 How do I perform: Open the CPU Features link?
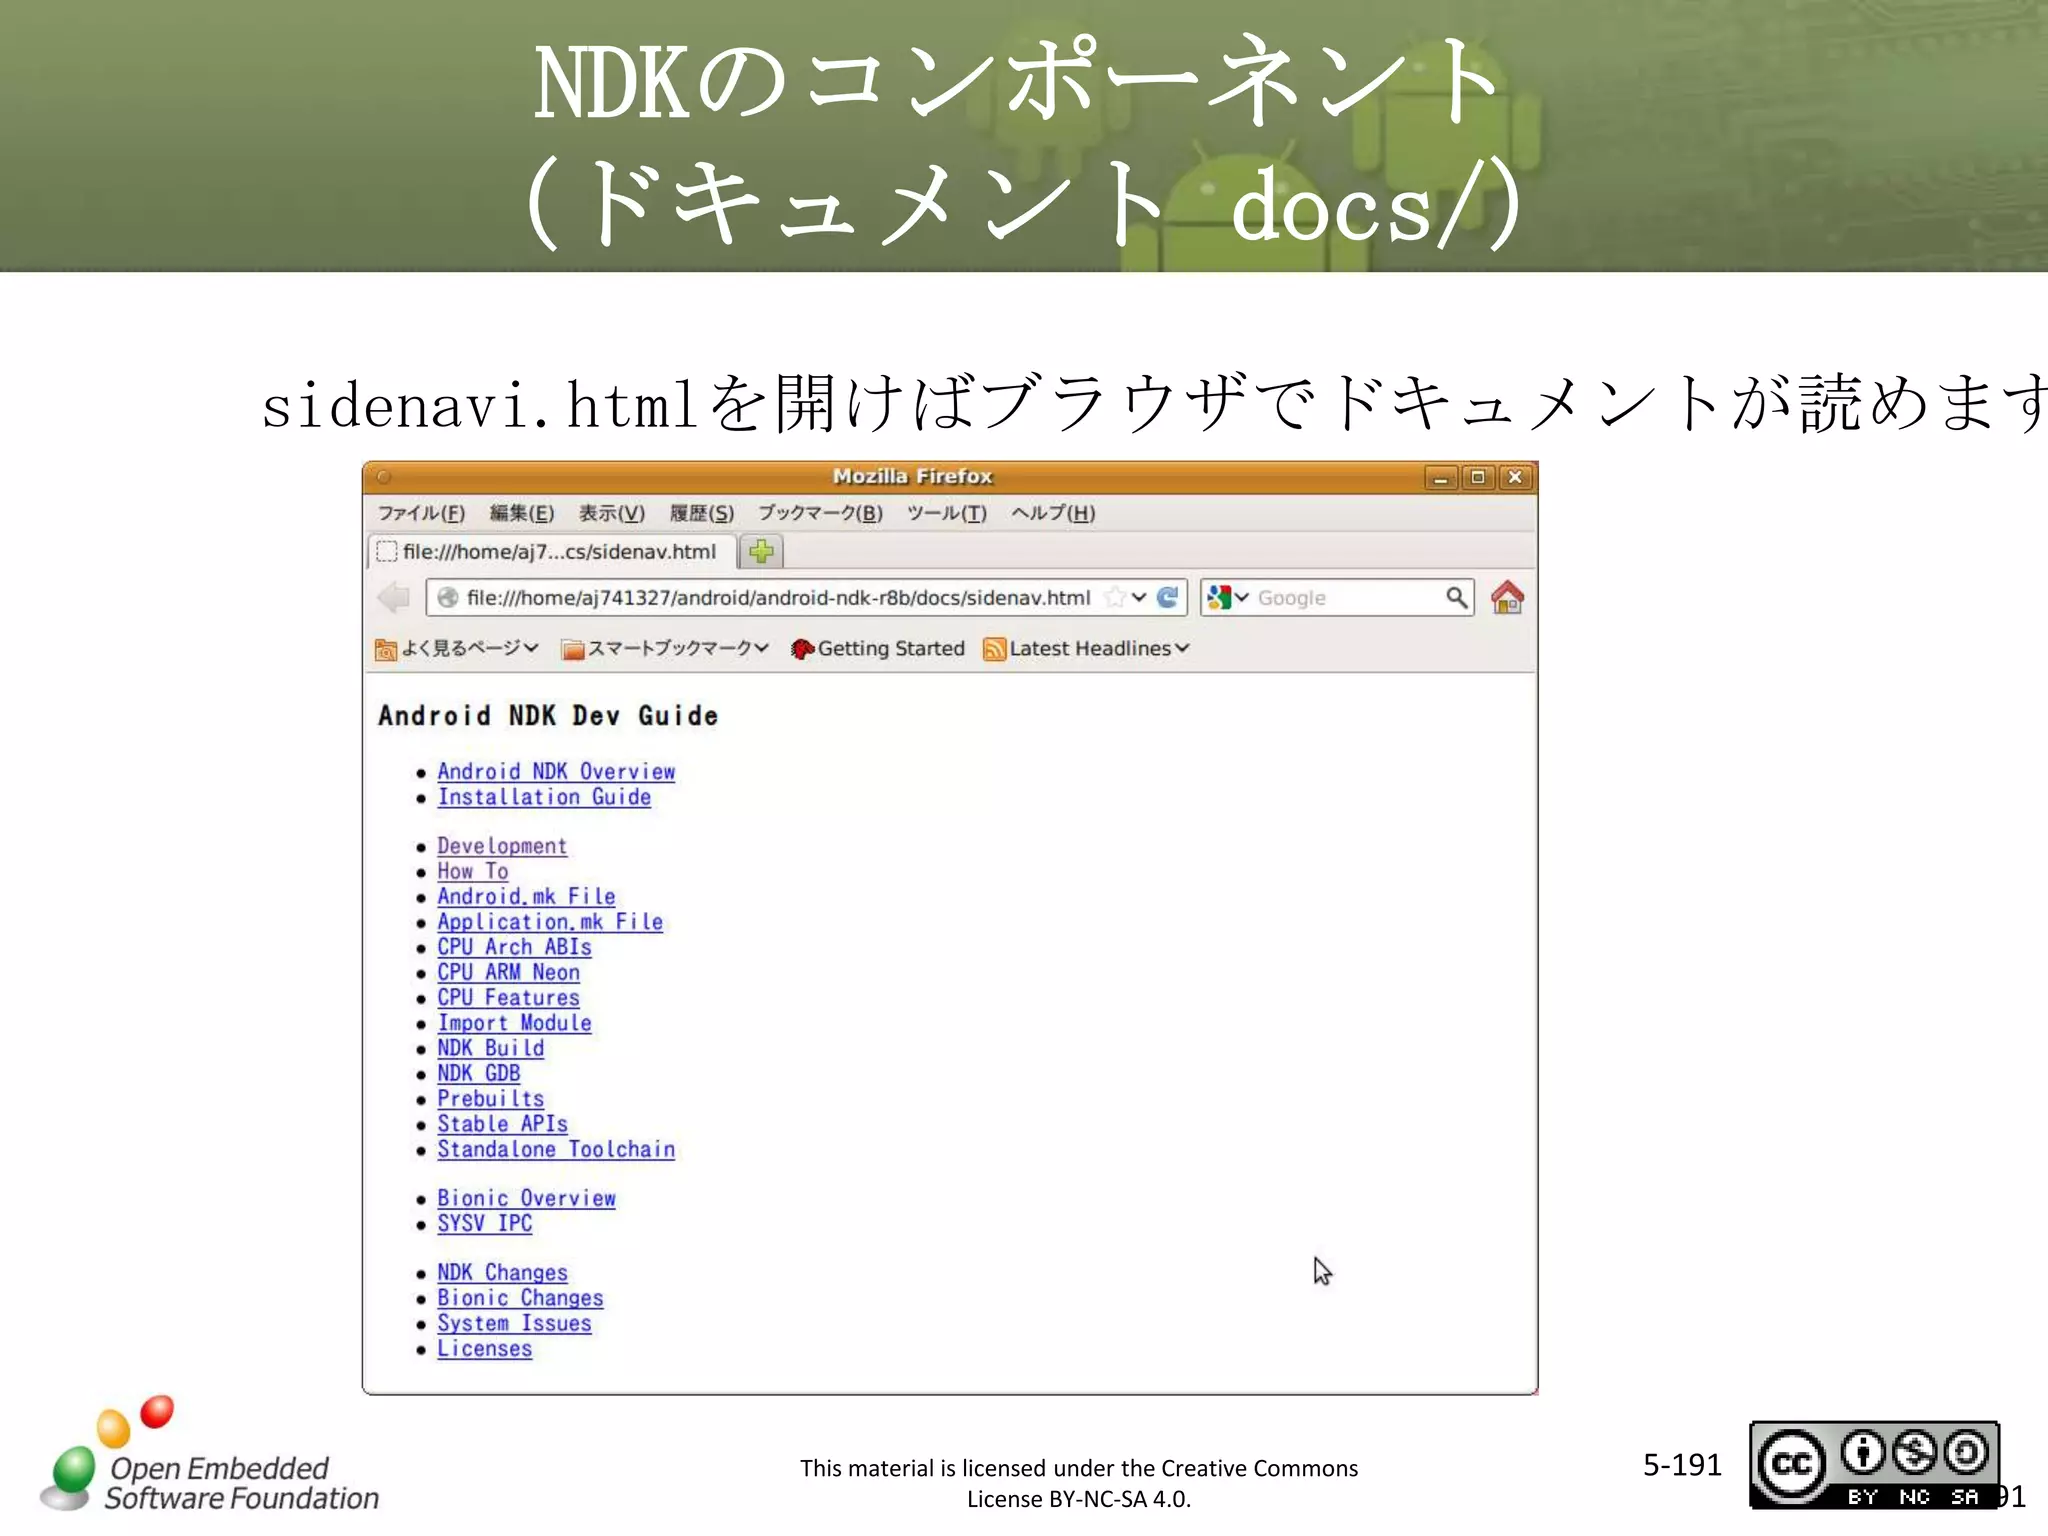(508, 998)
